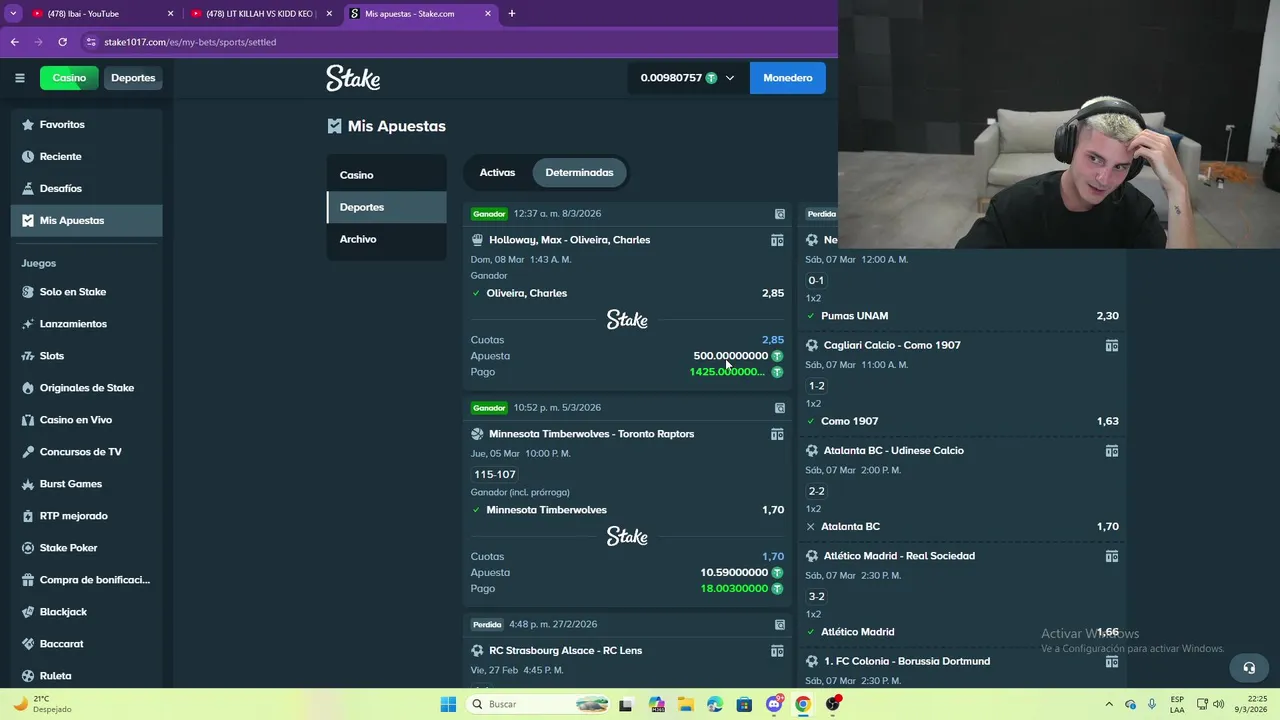Click the 1425 Pago amount
The image size is (1280, 720).
coord(727,372)
